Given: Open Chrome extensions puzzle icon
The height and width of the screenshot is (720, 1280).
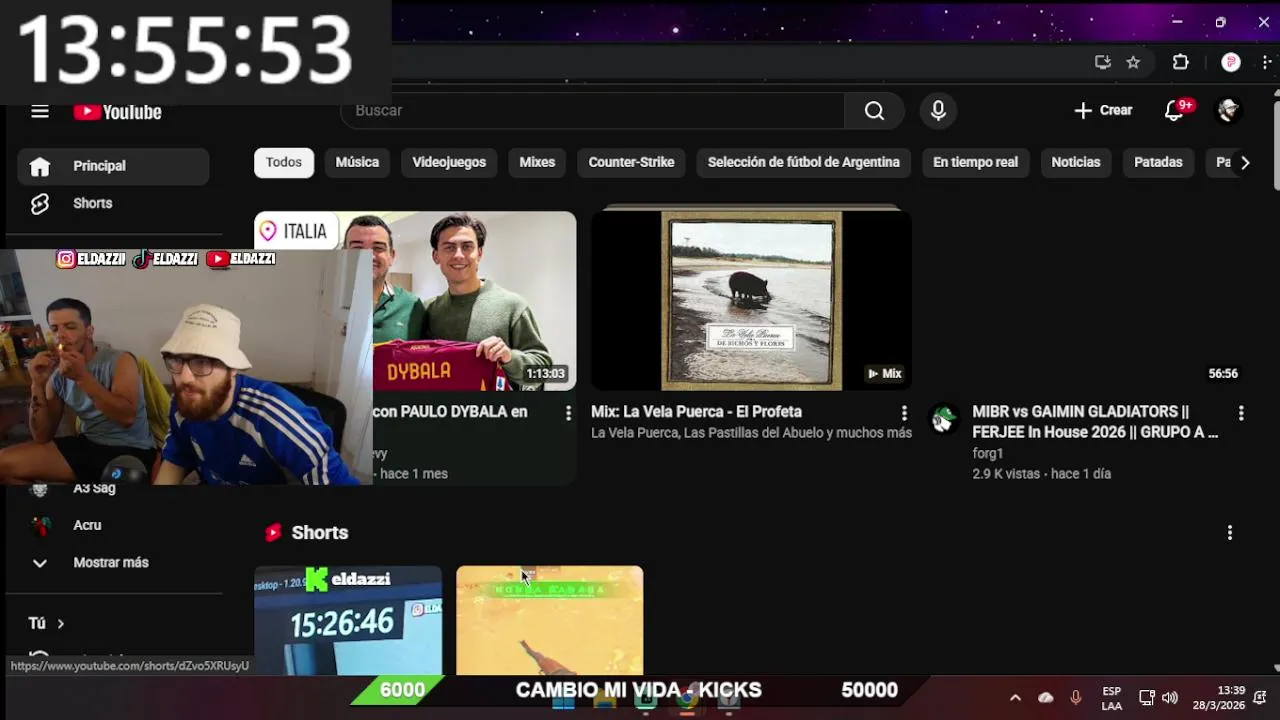Looking at the screenshot, I should (x=1181, y=62).
